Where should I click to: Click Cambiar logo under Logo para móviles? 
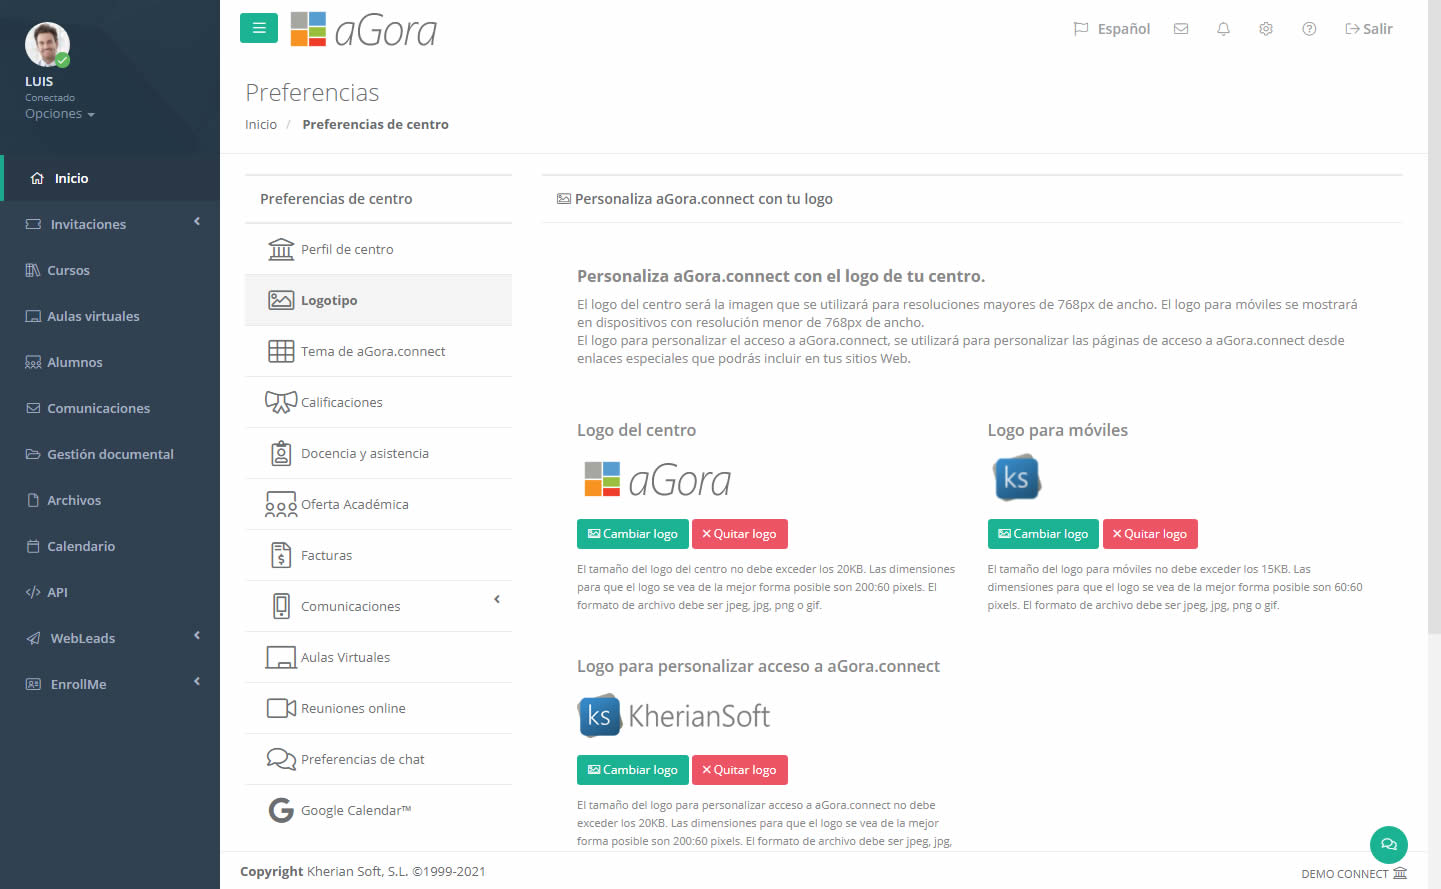(x=1043, y=534)
